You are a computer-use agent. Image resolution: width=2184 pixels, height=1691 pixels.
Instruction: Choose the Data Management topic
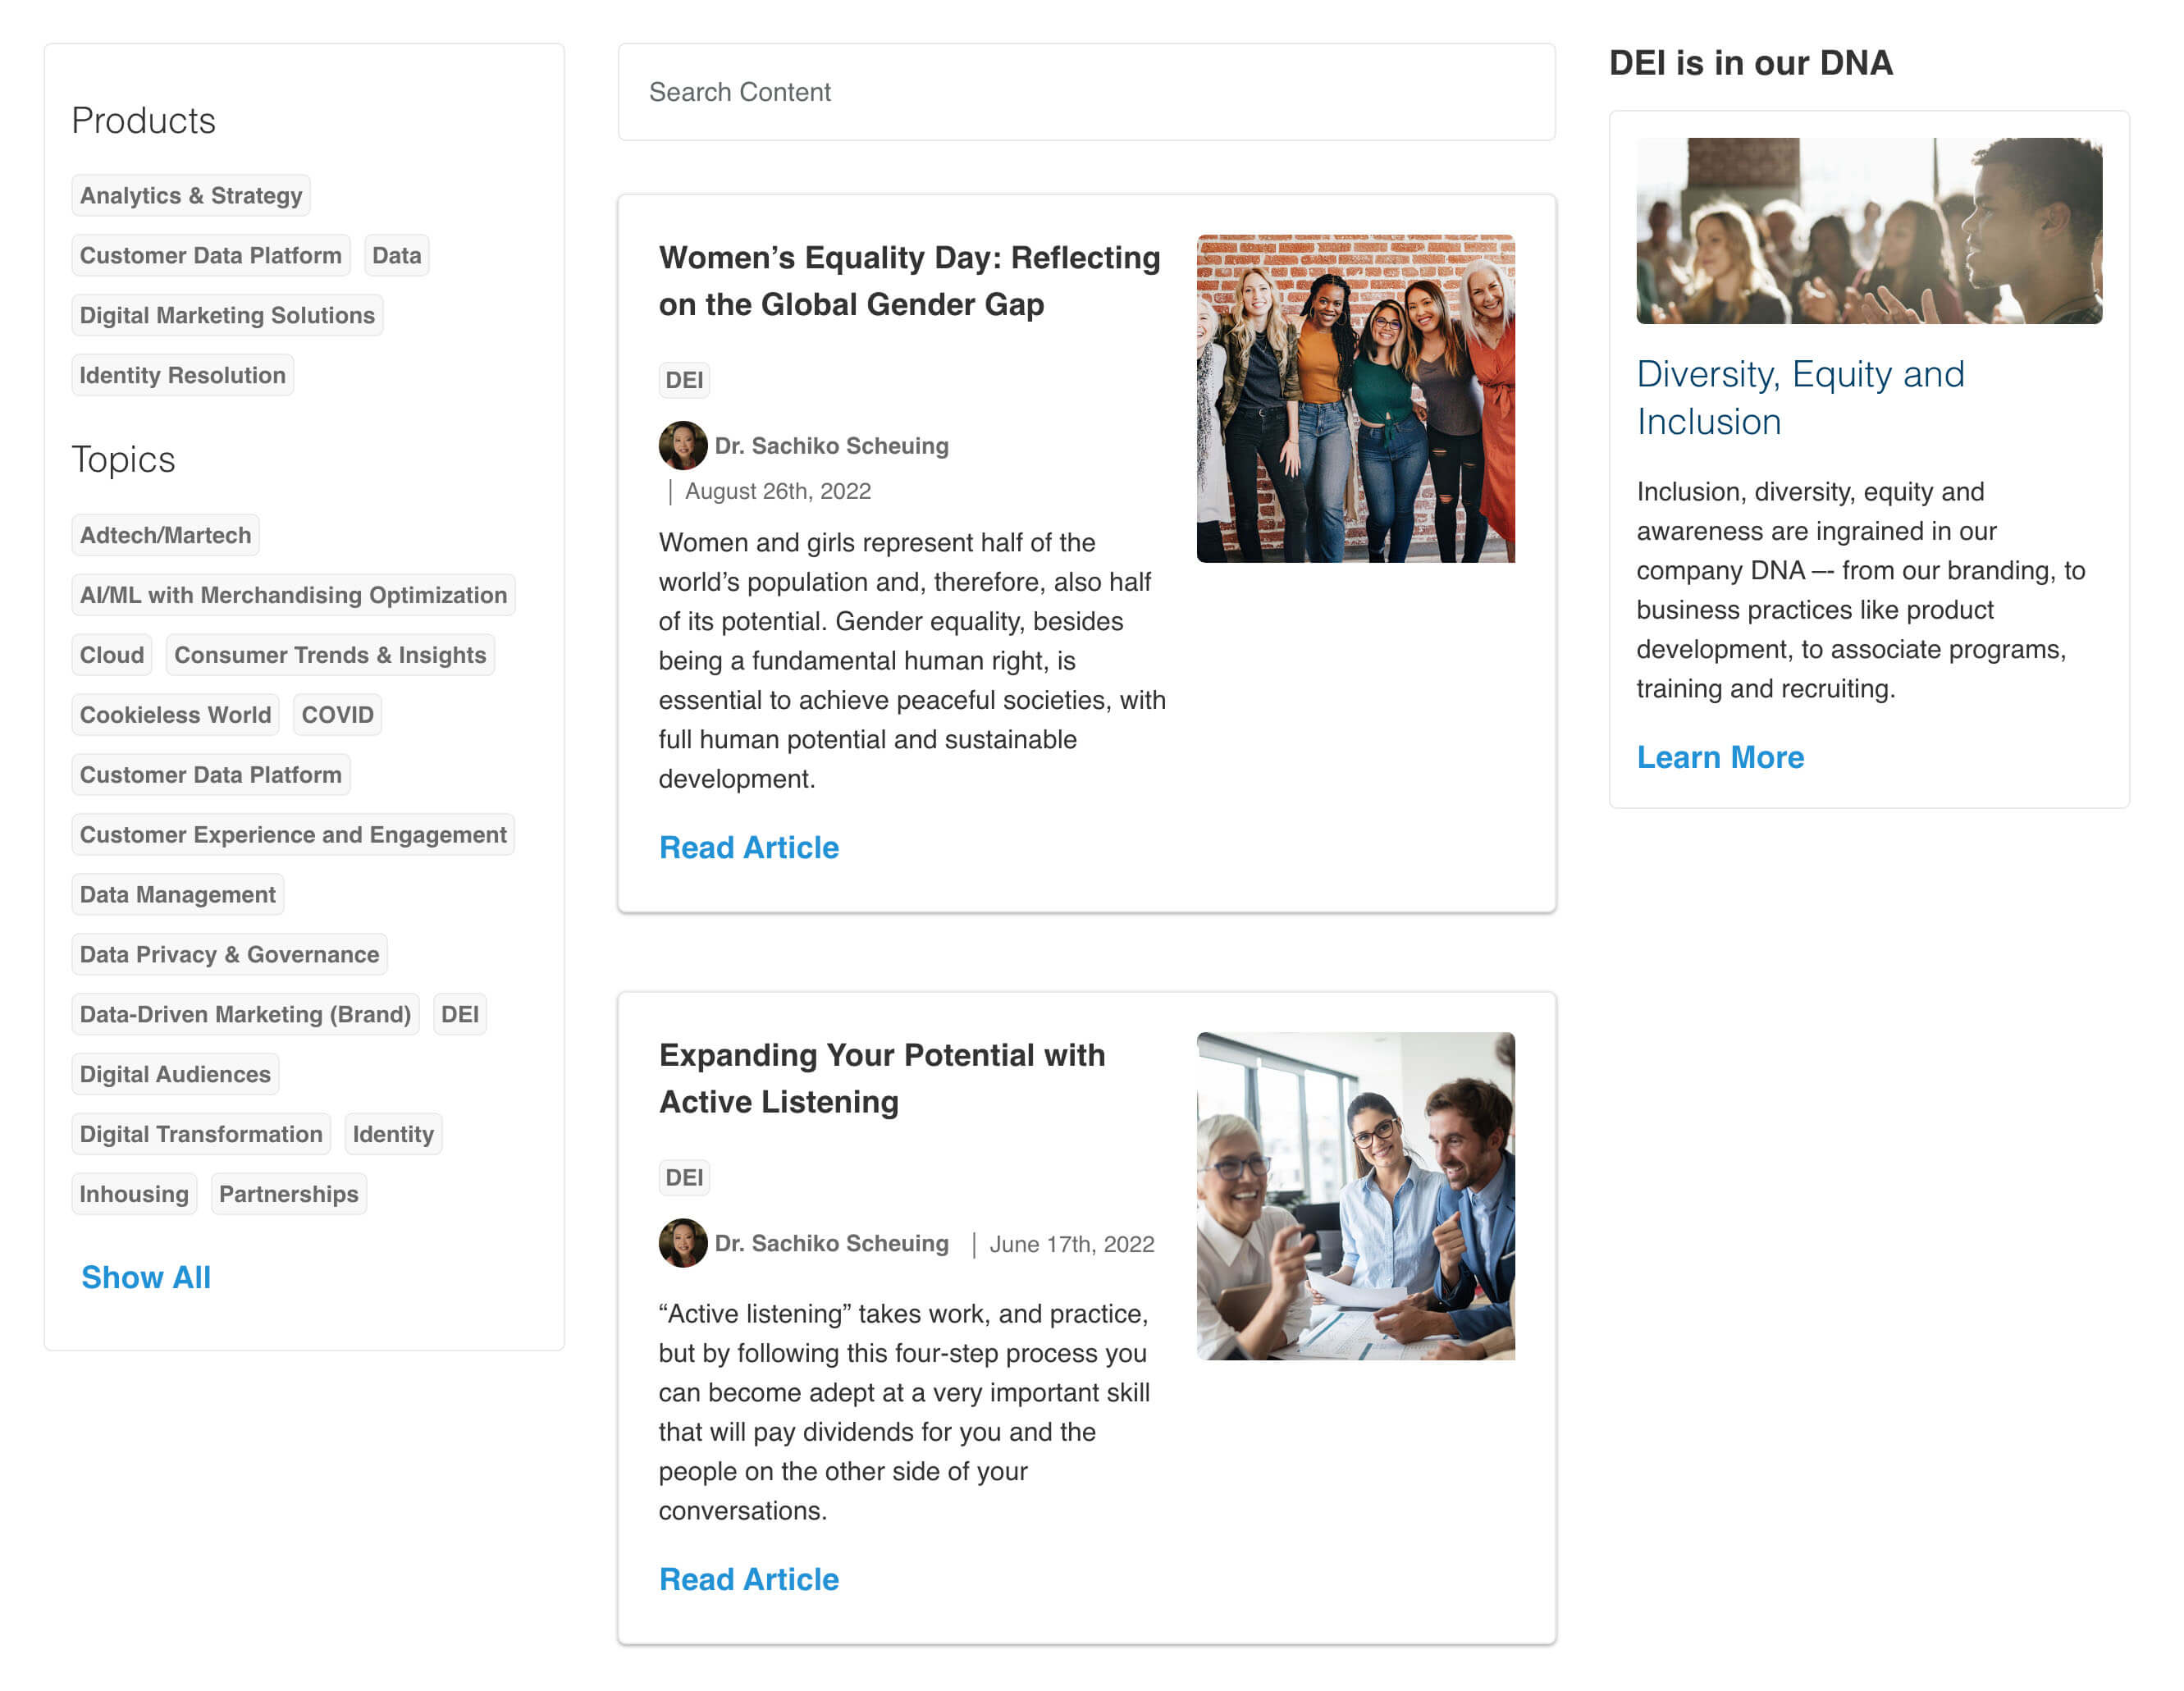[x=178, y=896]
